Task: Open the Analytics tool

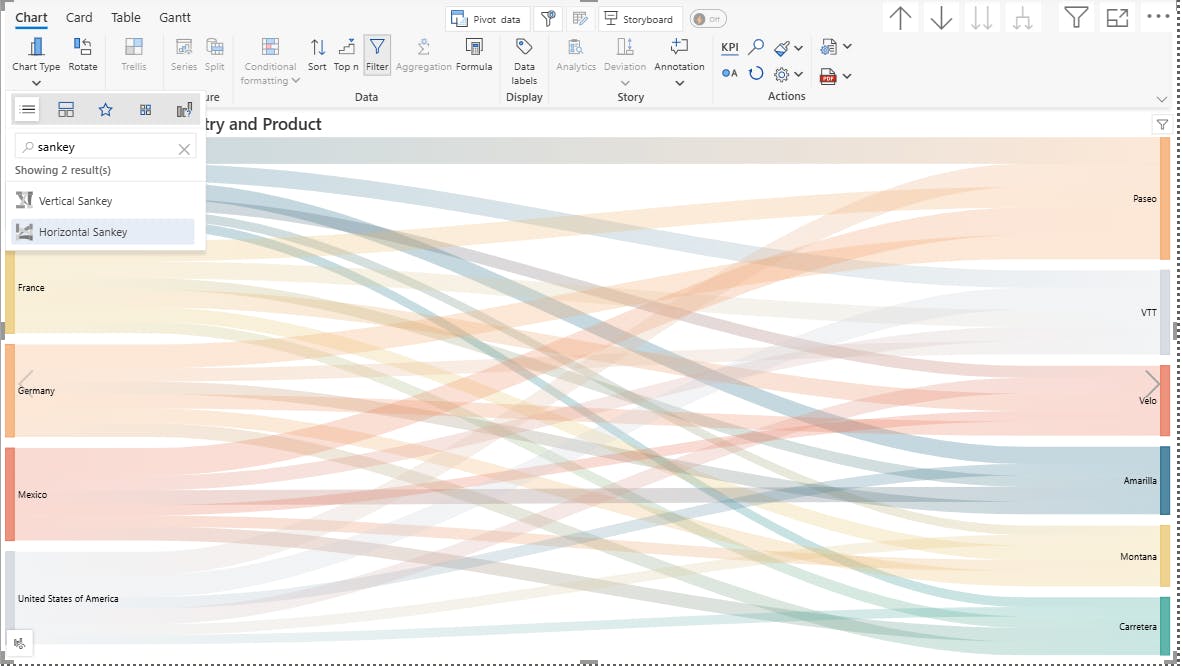Action: (x=576, y=55)
